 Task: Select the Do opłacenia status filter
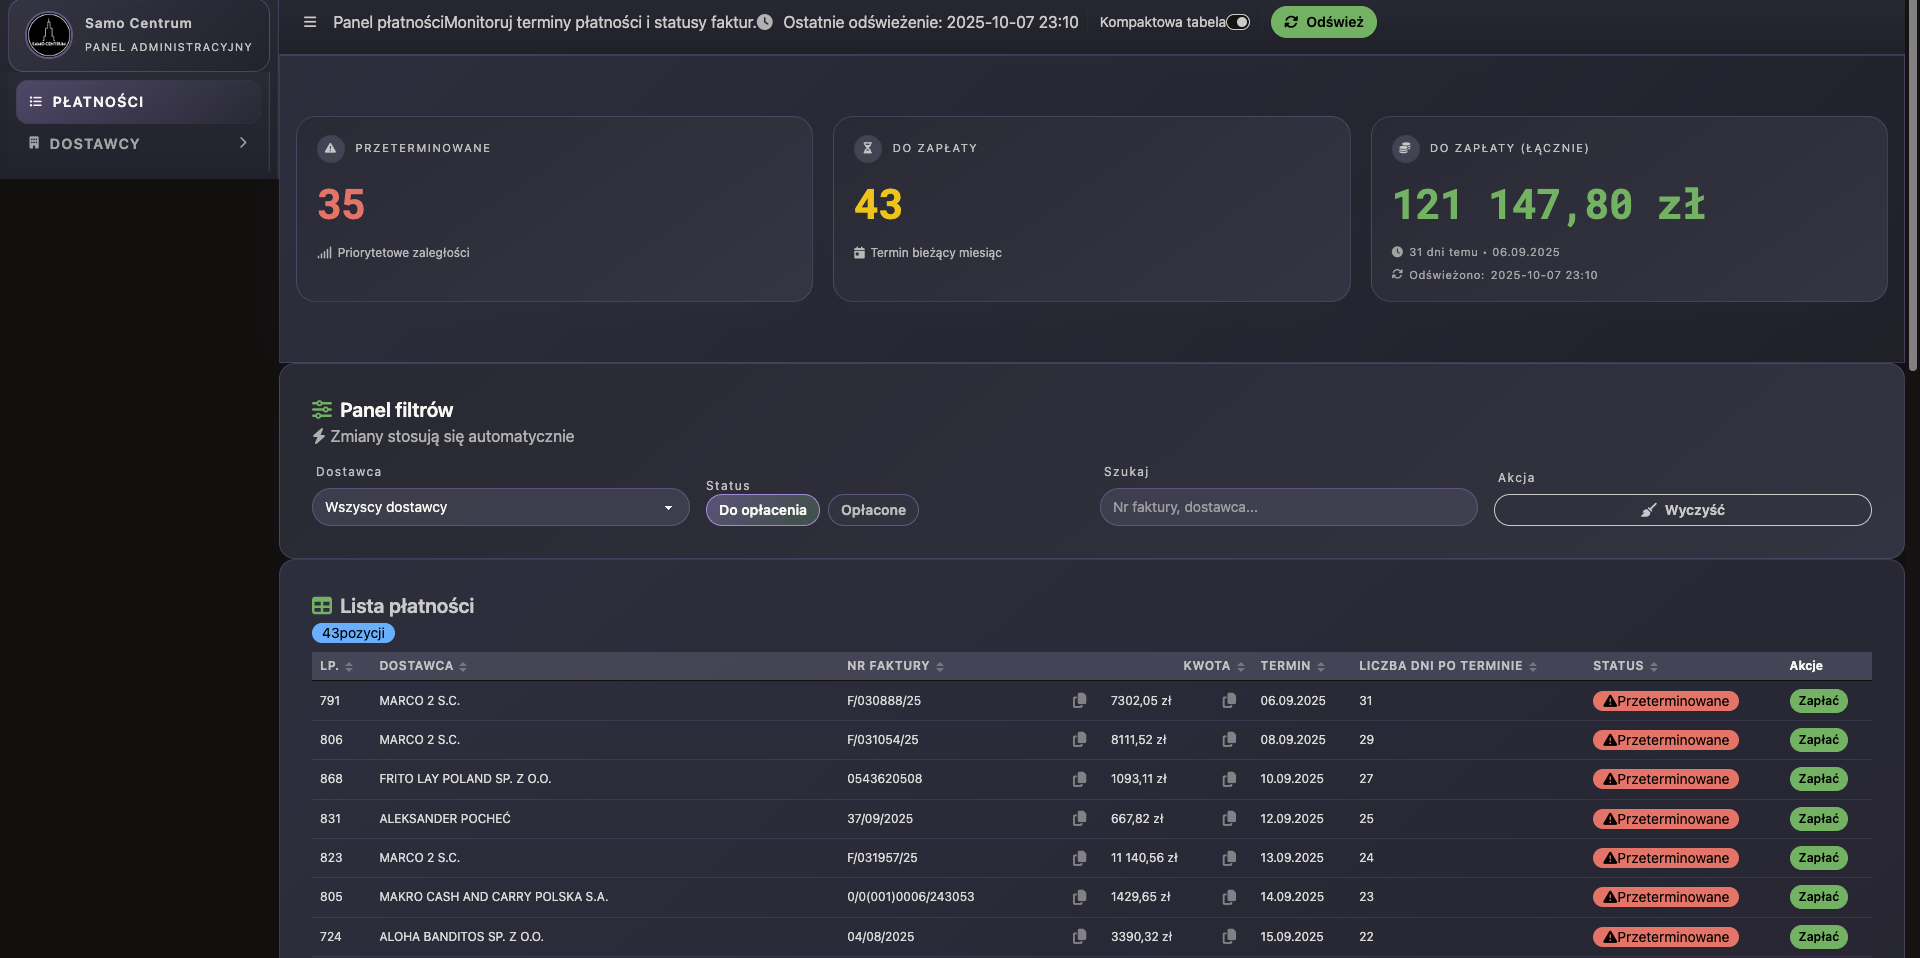coord(762,510)
